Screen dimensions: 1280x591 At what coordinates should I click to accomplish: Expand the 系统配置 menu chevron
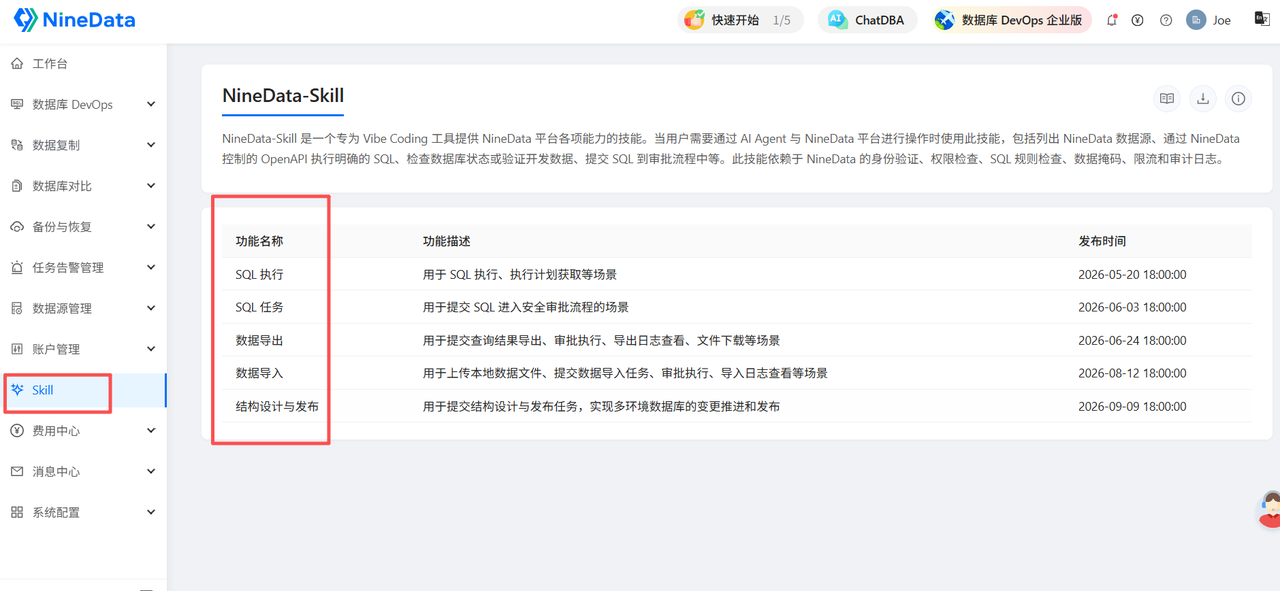click(151, 512)
